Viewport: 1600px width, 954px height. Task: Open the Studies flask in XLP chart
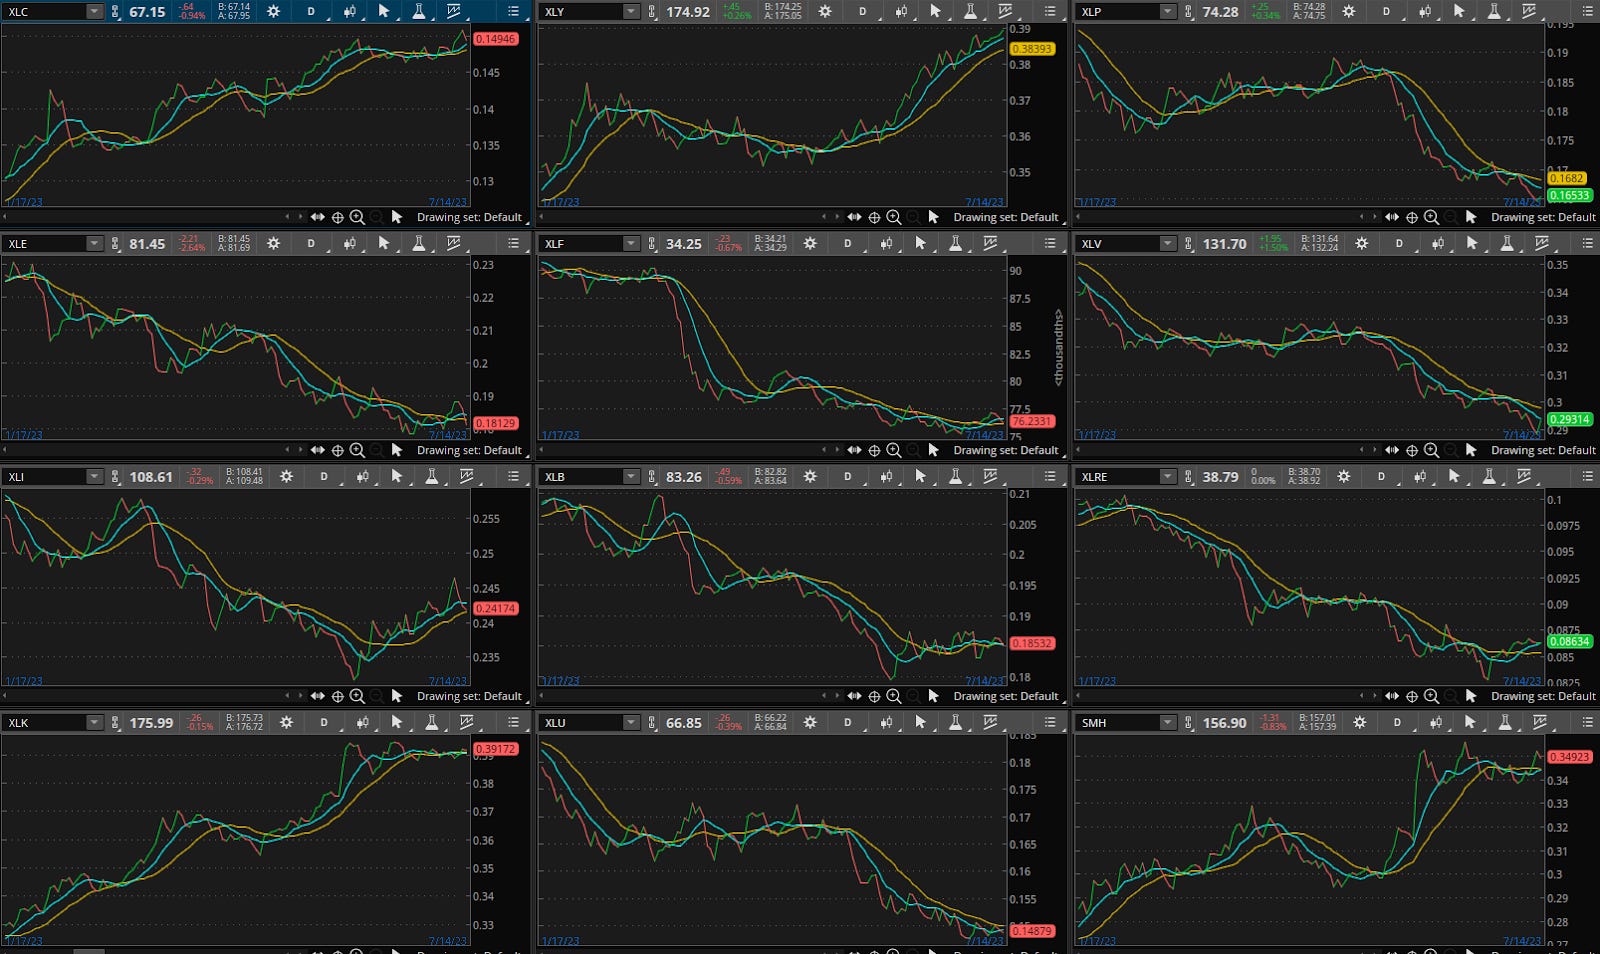point(1494,12)
